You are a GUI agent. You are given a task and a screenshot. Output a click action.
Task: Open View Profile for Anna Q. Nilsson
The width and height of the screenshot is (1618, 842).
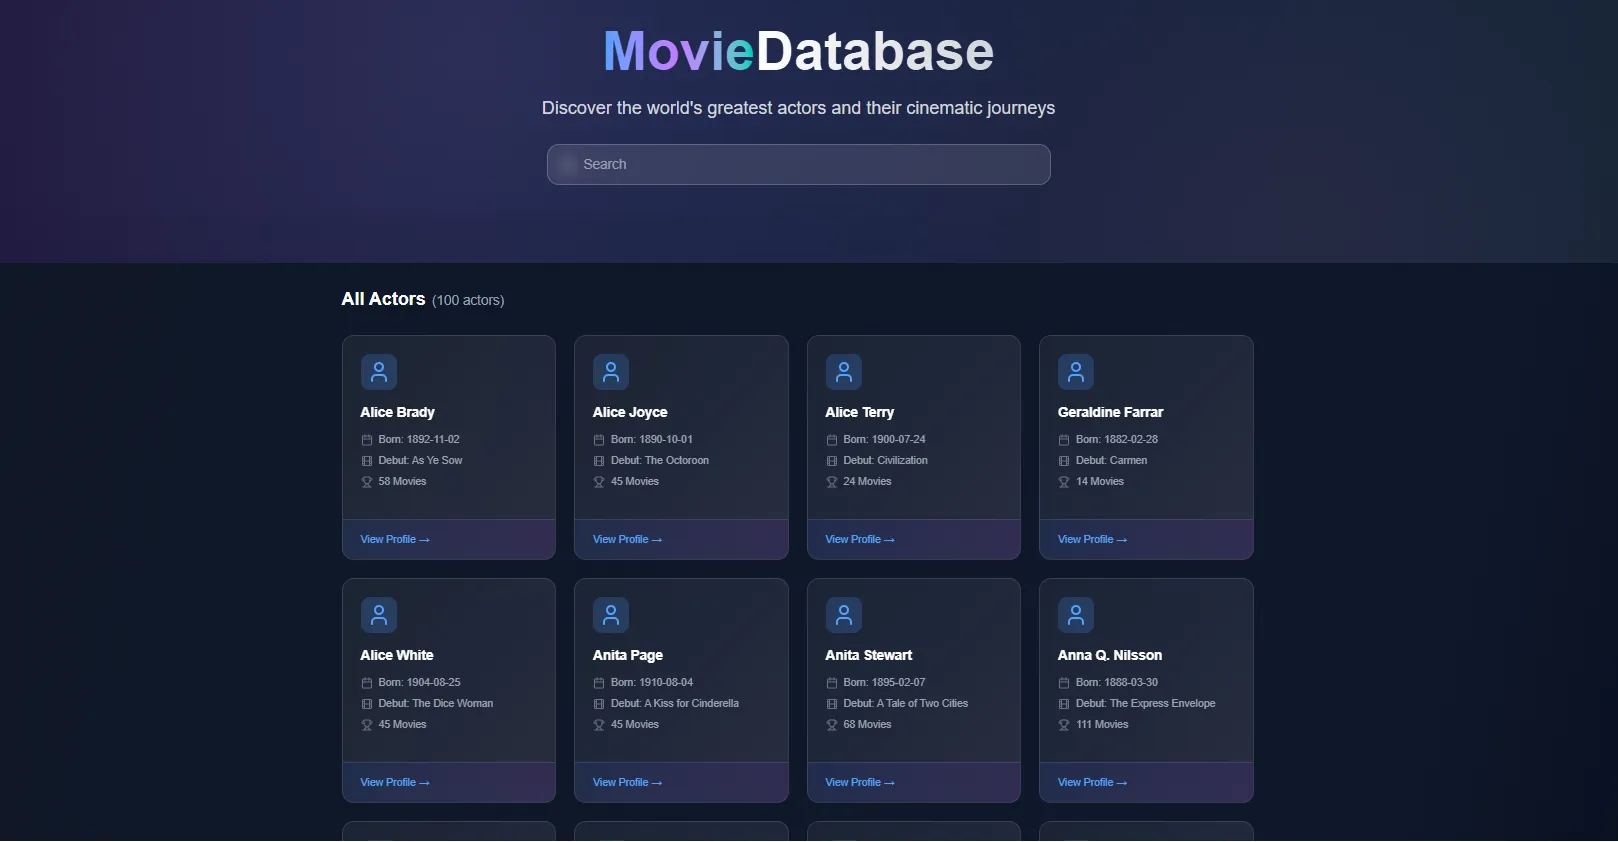click(1092, 782)
